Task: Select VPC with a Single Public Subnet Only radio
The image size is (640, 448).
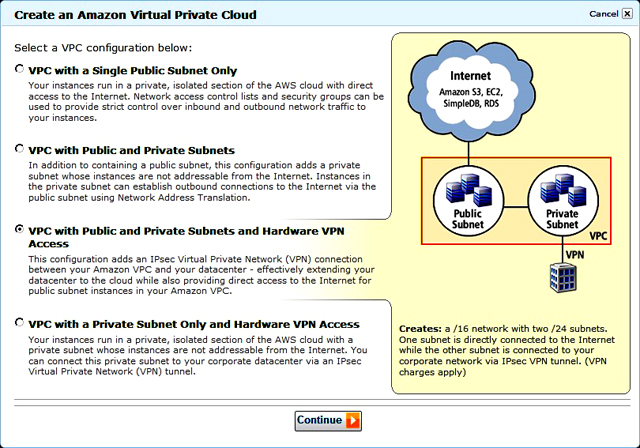Action: (19, 69)
